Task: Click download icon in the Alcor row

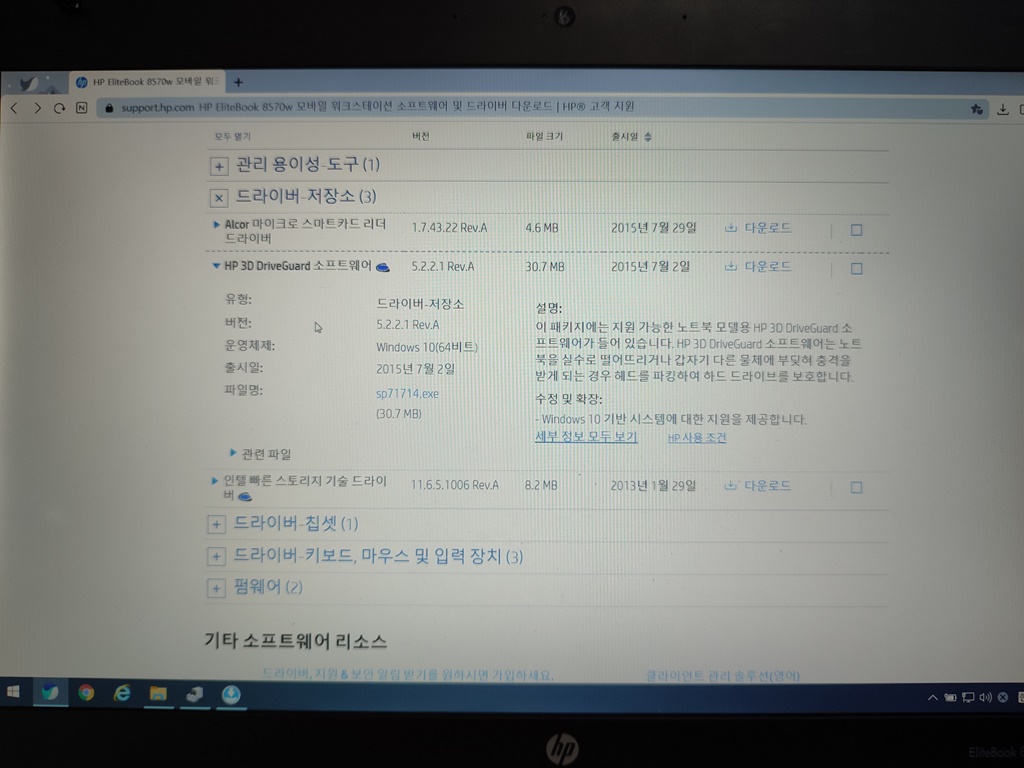Action: coord(731,228)
